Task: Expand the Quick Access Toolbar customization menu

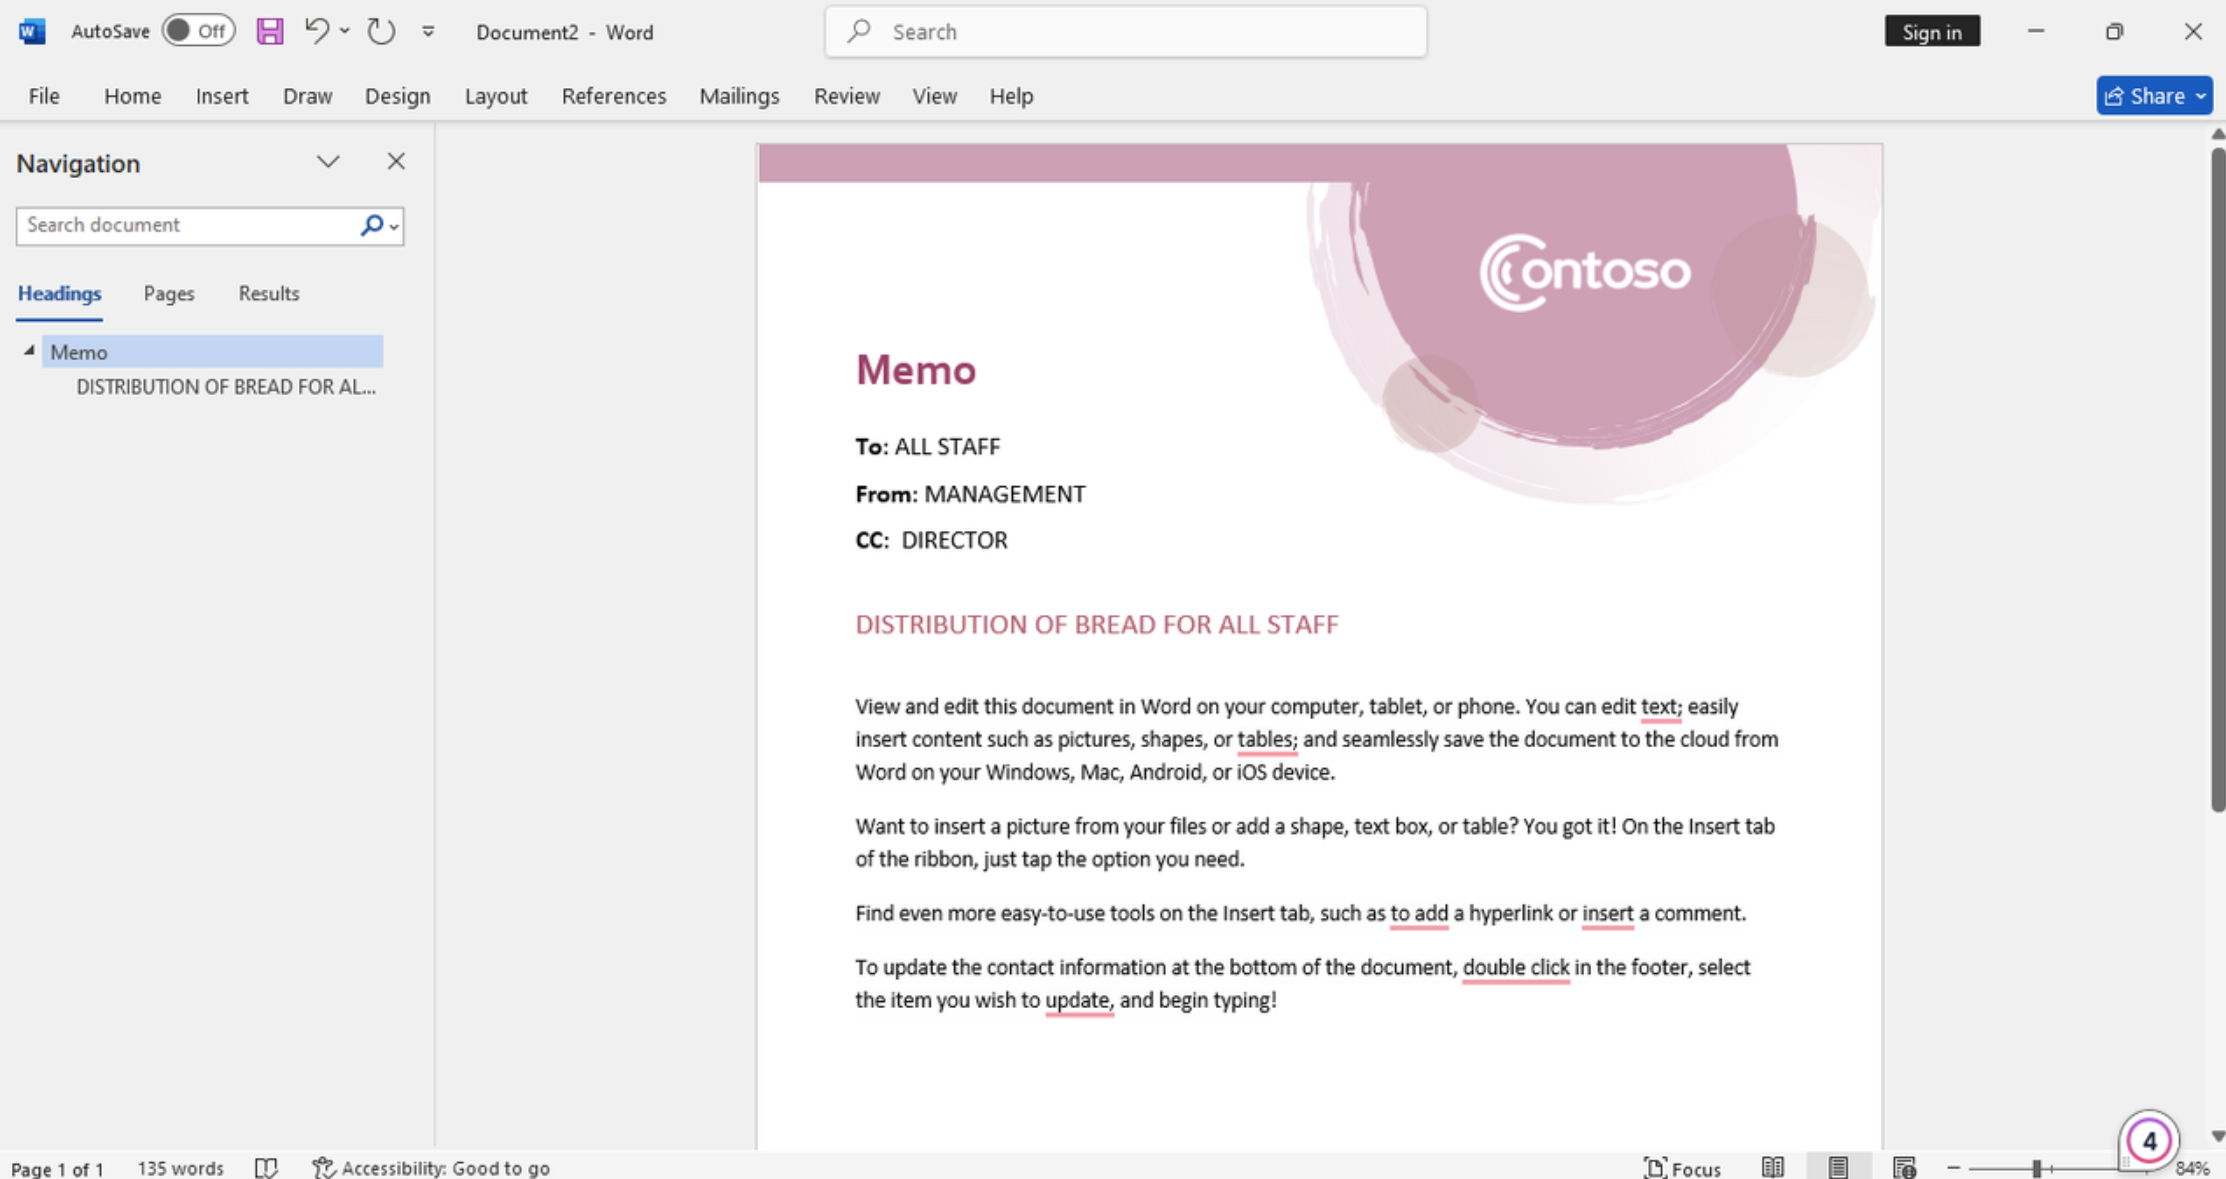Action: [x=427, y=31]
